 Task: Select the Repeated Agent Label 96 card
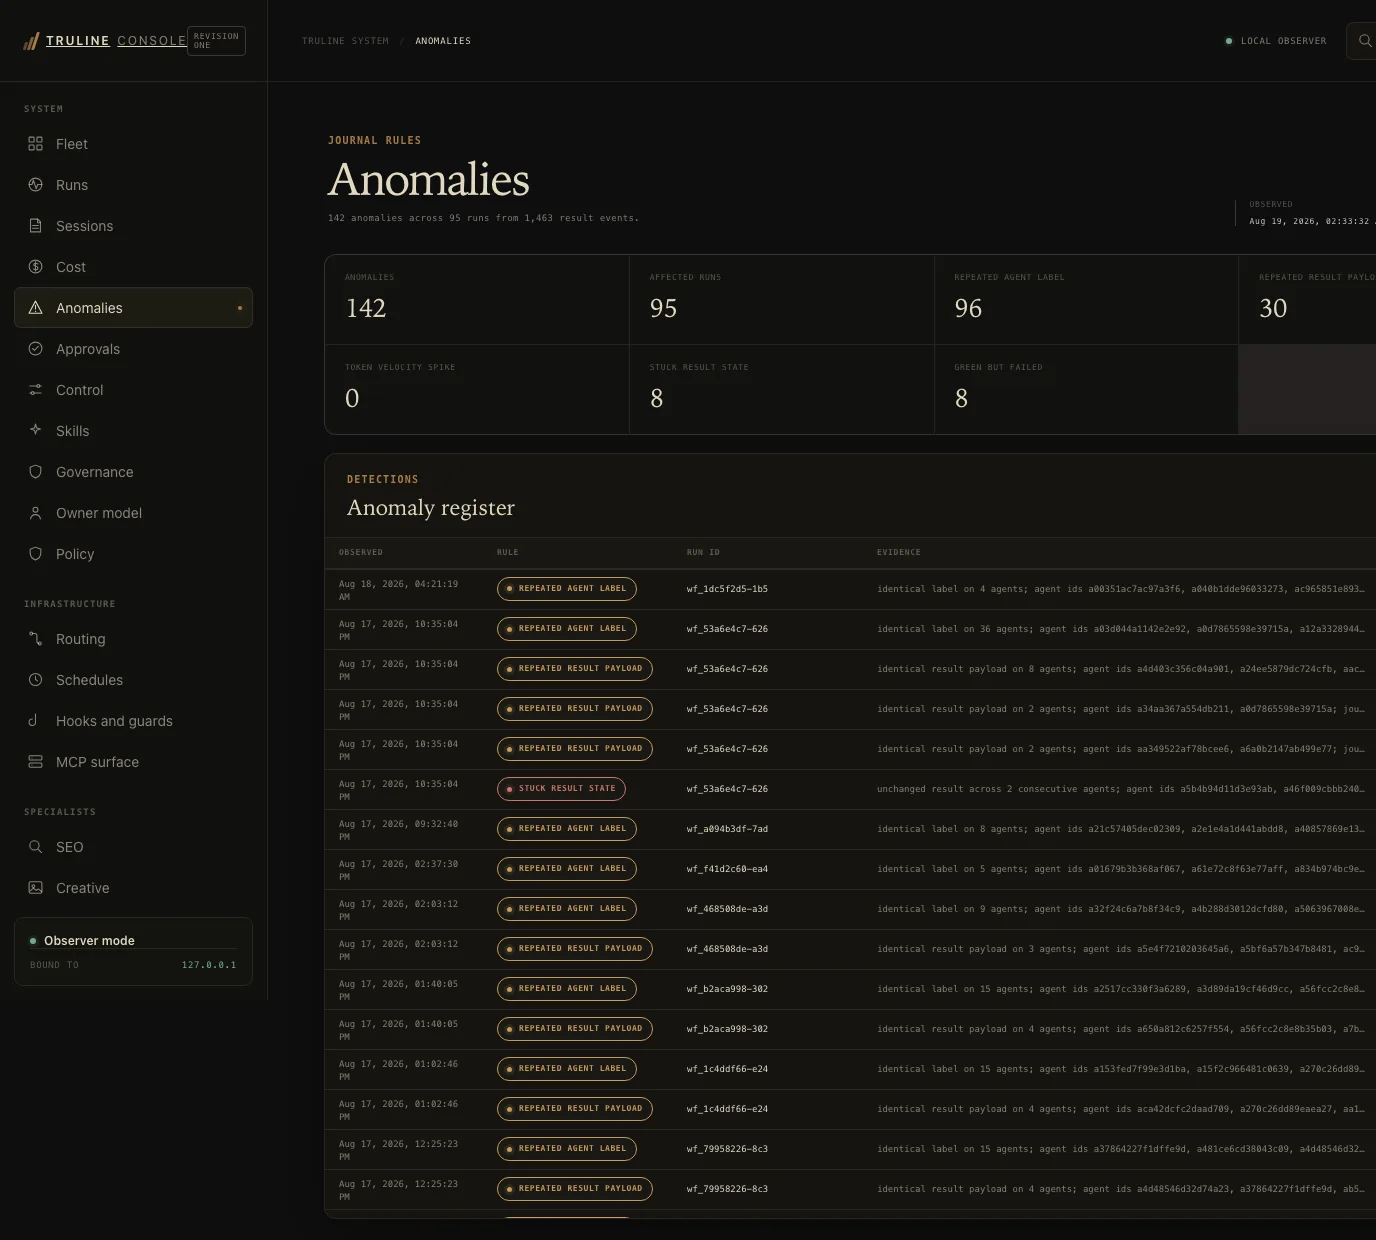(1086, 300)
